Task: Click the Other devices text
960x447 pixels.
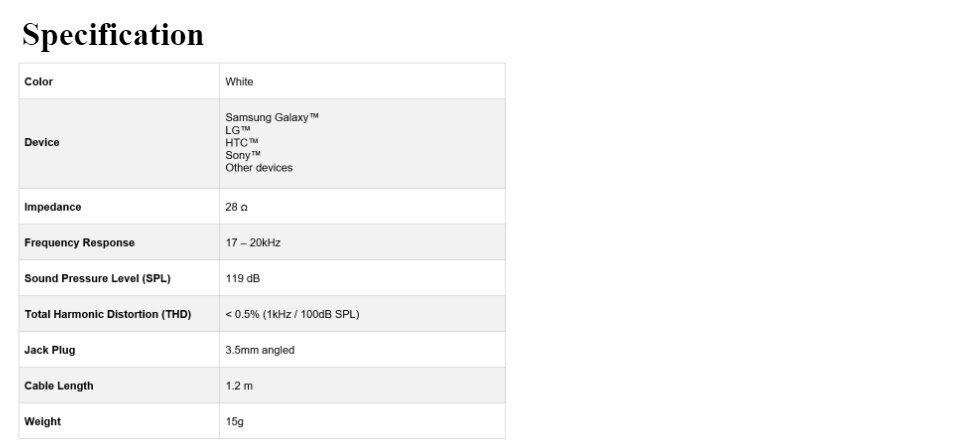Action: (259, 168)
